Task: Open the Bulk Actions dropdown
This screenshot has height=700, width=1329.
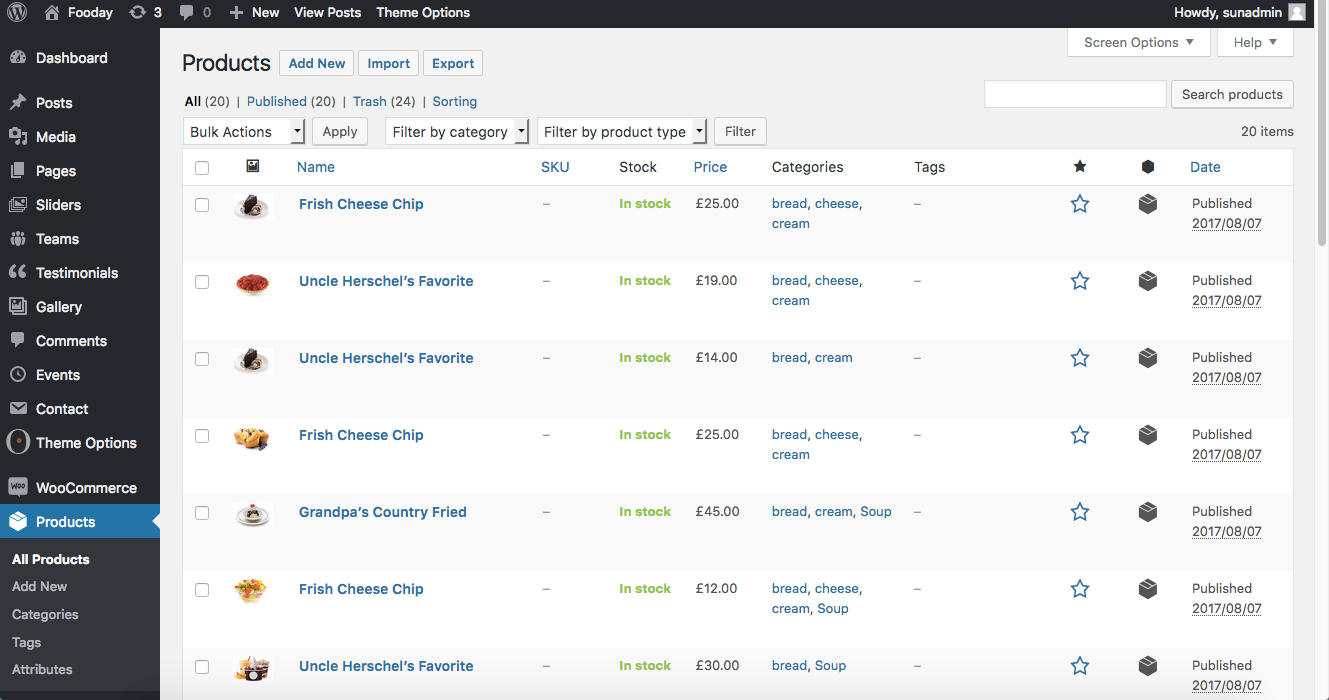Action: pos(244,131)
